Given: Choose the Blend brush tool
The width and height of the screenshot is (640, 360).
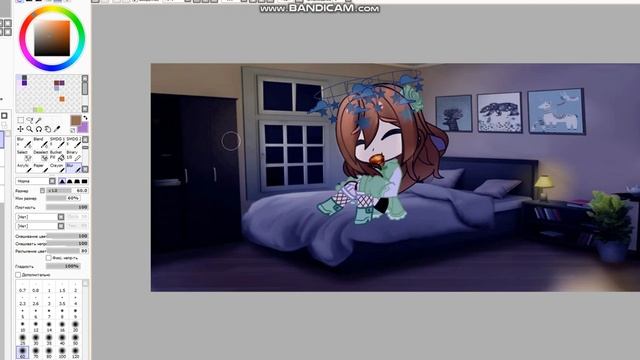Looking at the screenshot, I should tap(41, 142).
